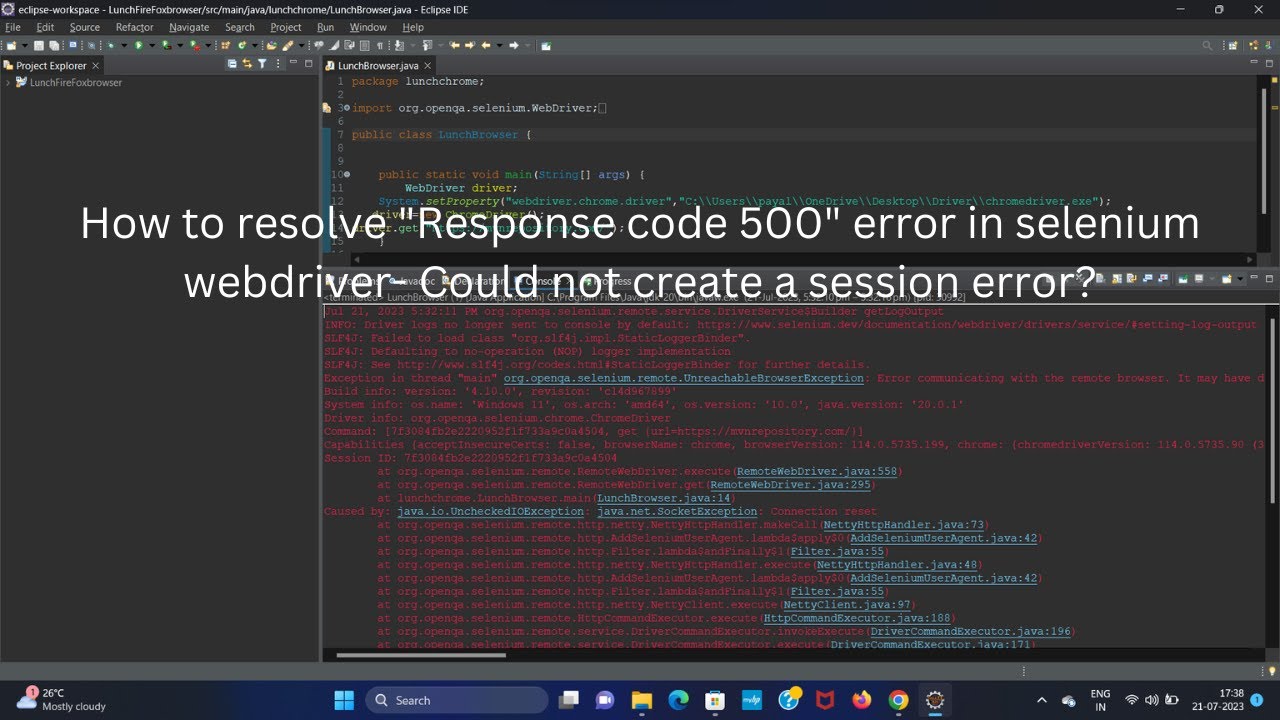Open the Windows Start menu
The width and height of the screenshot is (1280, 720).
[x=344, y=700]
